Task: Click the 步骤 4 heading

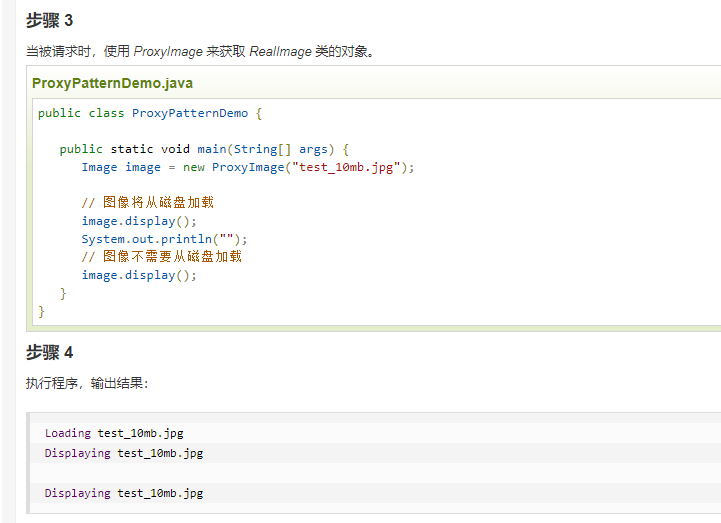Action: click(50, 353)
